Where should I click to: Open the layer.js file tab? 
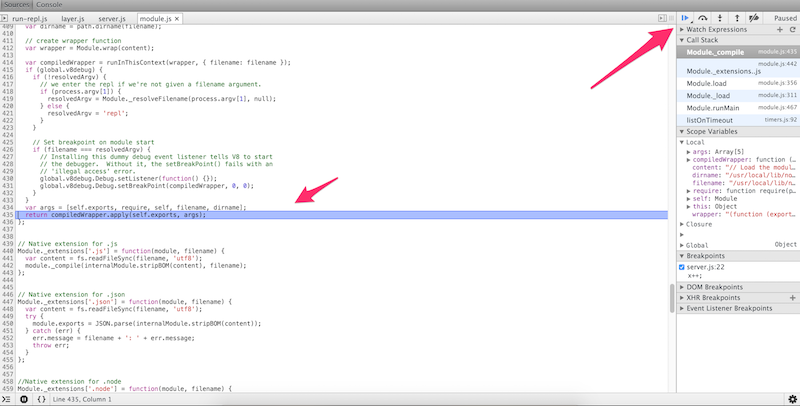(72, 18)
